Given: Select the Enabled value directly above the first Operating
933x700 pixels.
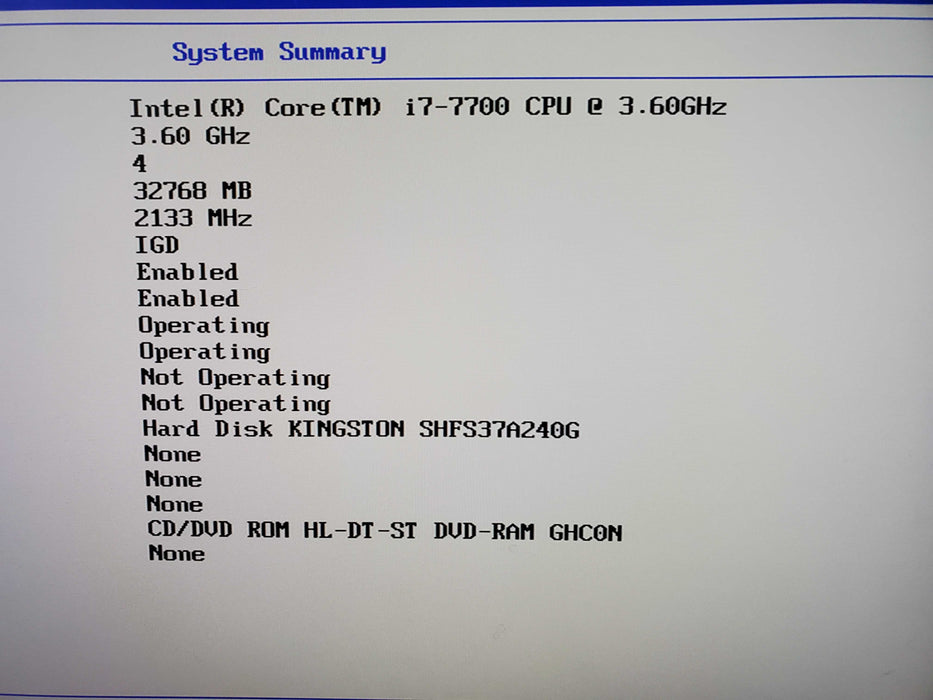Looking at the screenshot, I should tap(188, 298).
